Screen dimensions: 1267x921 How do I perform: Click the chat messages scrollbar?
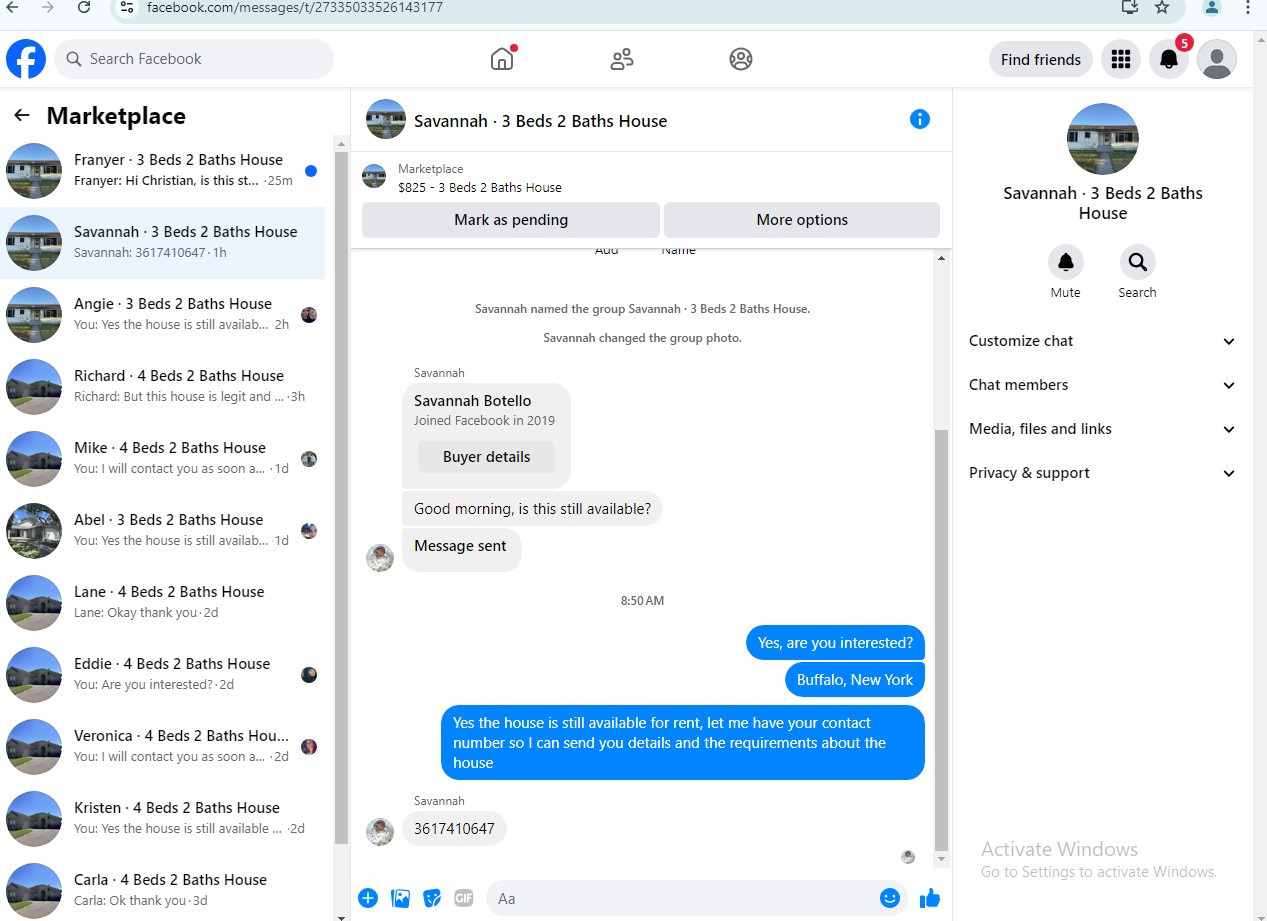[x=941, y=640]
